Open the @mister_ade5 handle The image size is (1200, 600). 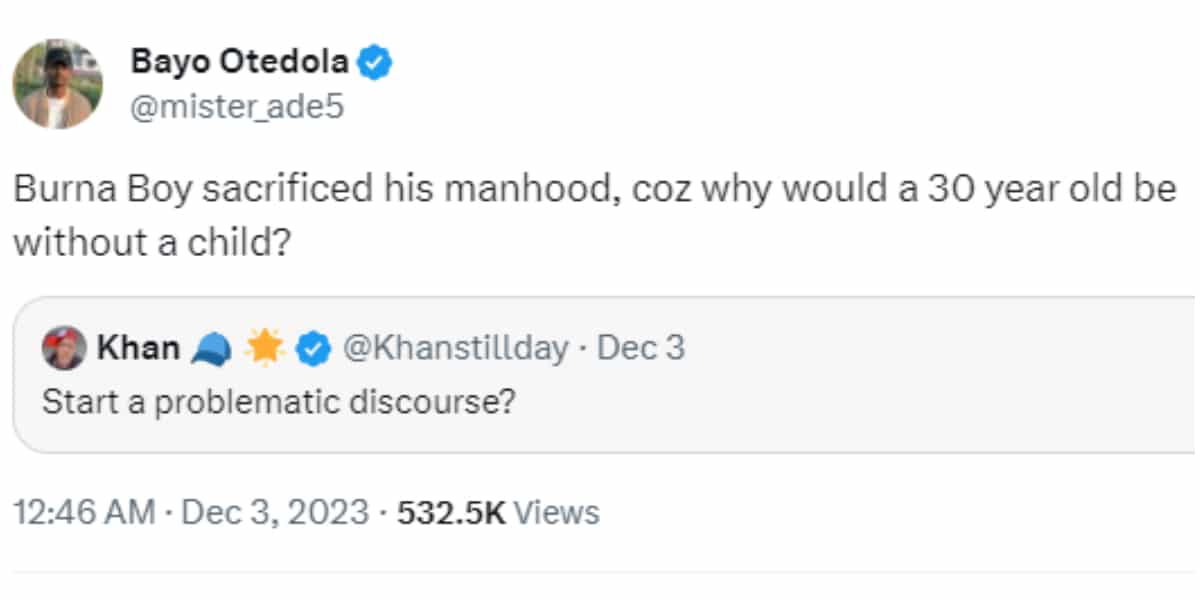(x=236, y=106)
